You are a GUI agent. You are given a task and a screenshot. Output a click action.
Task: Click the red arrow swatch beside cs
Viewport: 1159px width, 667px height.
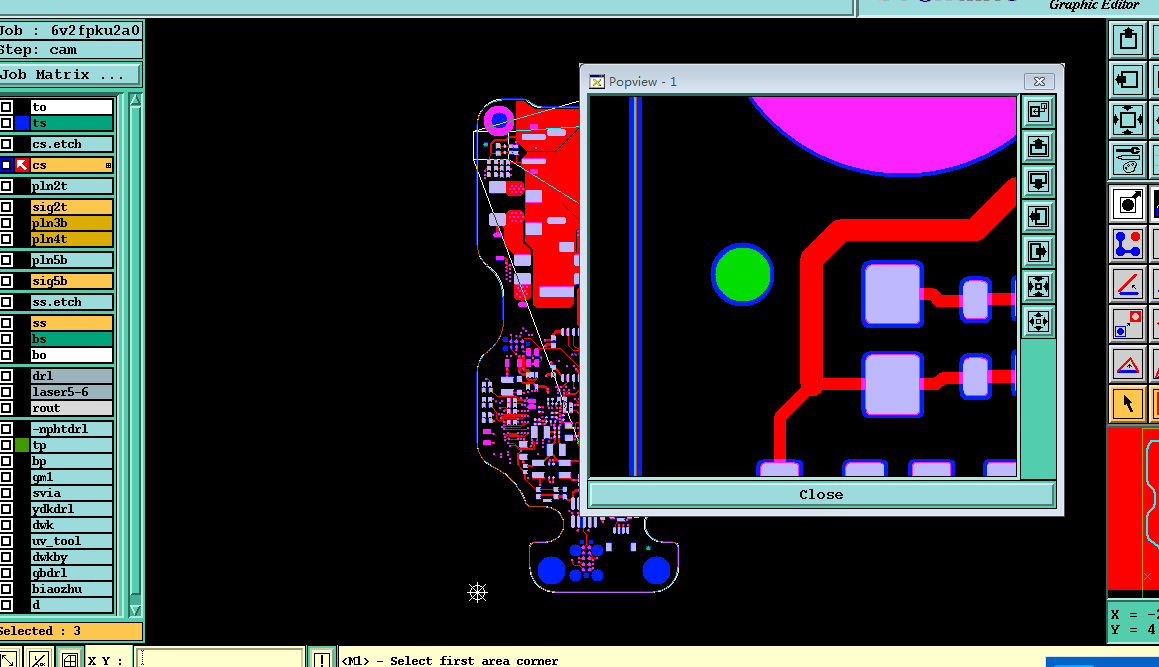[22, 165]
